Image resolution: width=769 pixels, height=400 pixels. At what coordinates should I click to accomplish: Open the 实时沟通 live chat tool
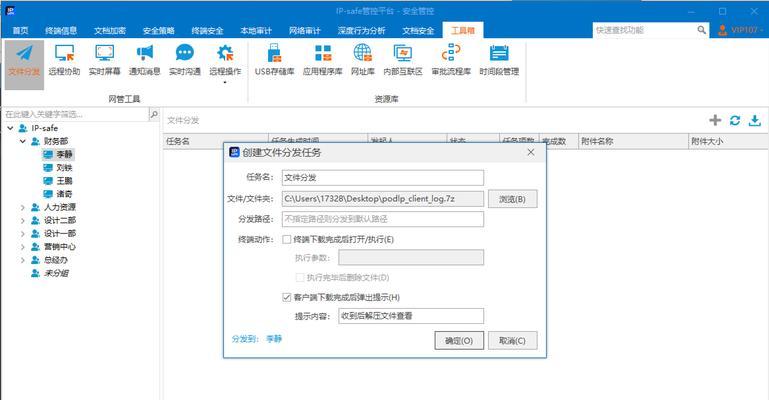[x=185, y=60]
